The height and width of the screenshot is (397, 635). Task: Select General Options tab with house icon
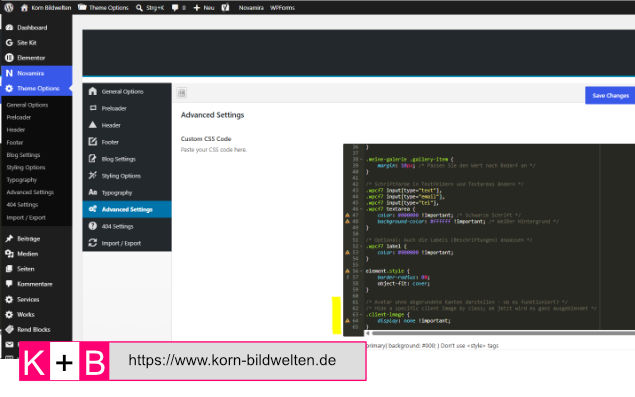(x=127, y=92)
